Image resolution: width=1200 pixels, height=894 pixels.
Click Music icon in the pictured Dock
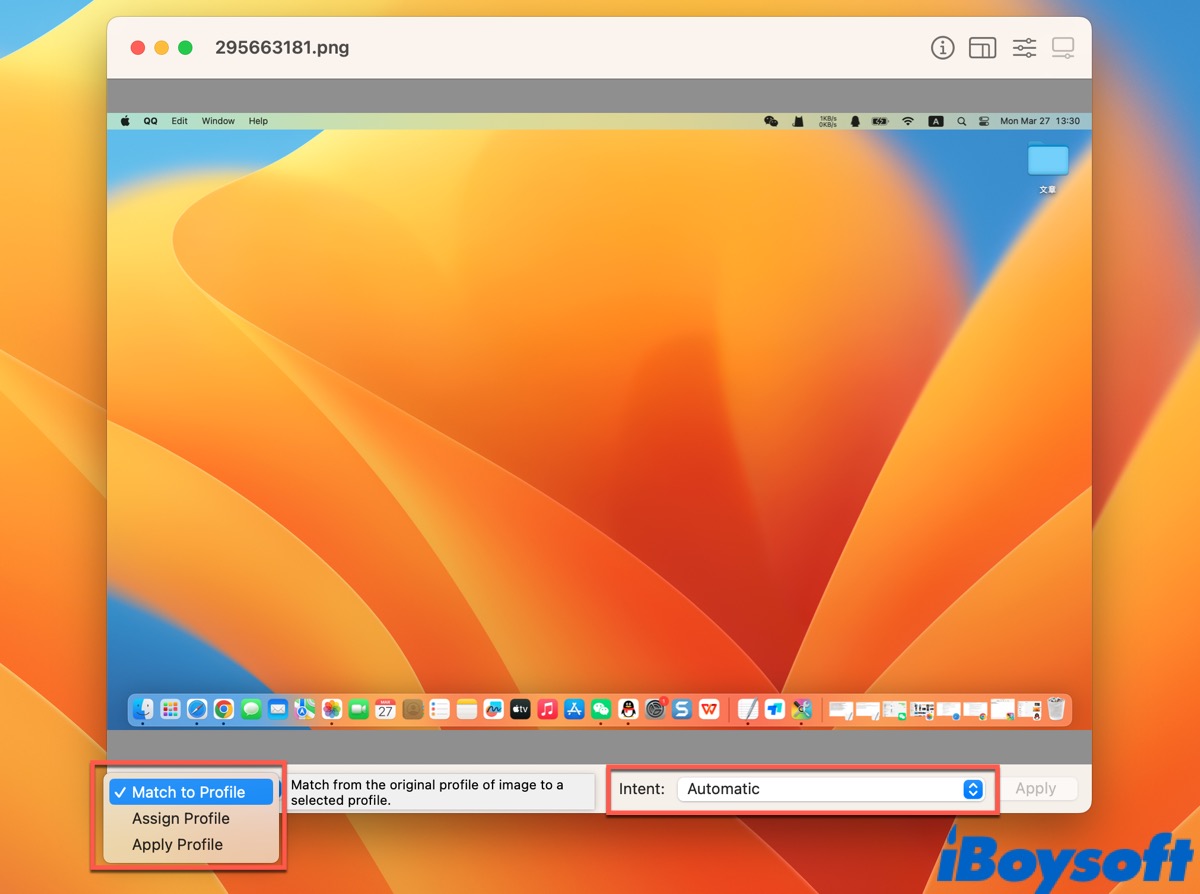coord(547,709)
